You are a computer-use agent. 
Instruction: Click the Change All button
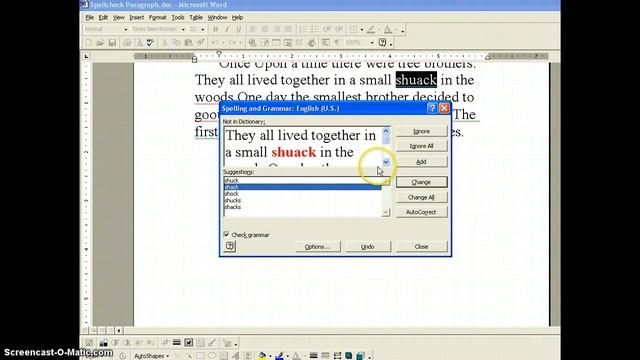coord(421,197)
